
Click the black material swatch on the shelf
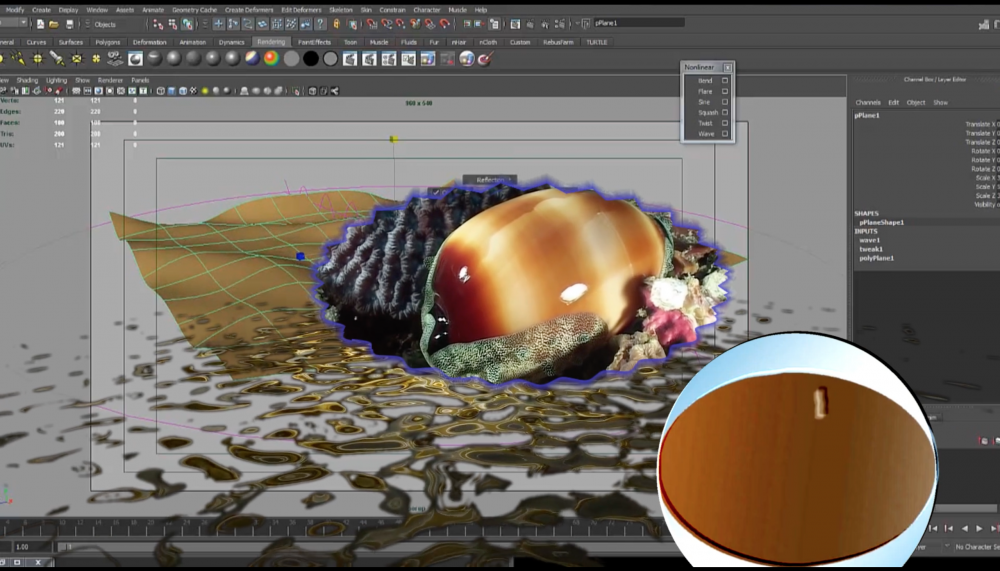[310, 59]
